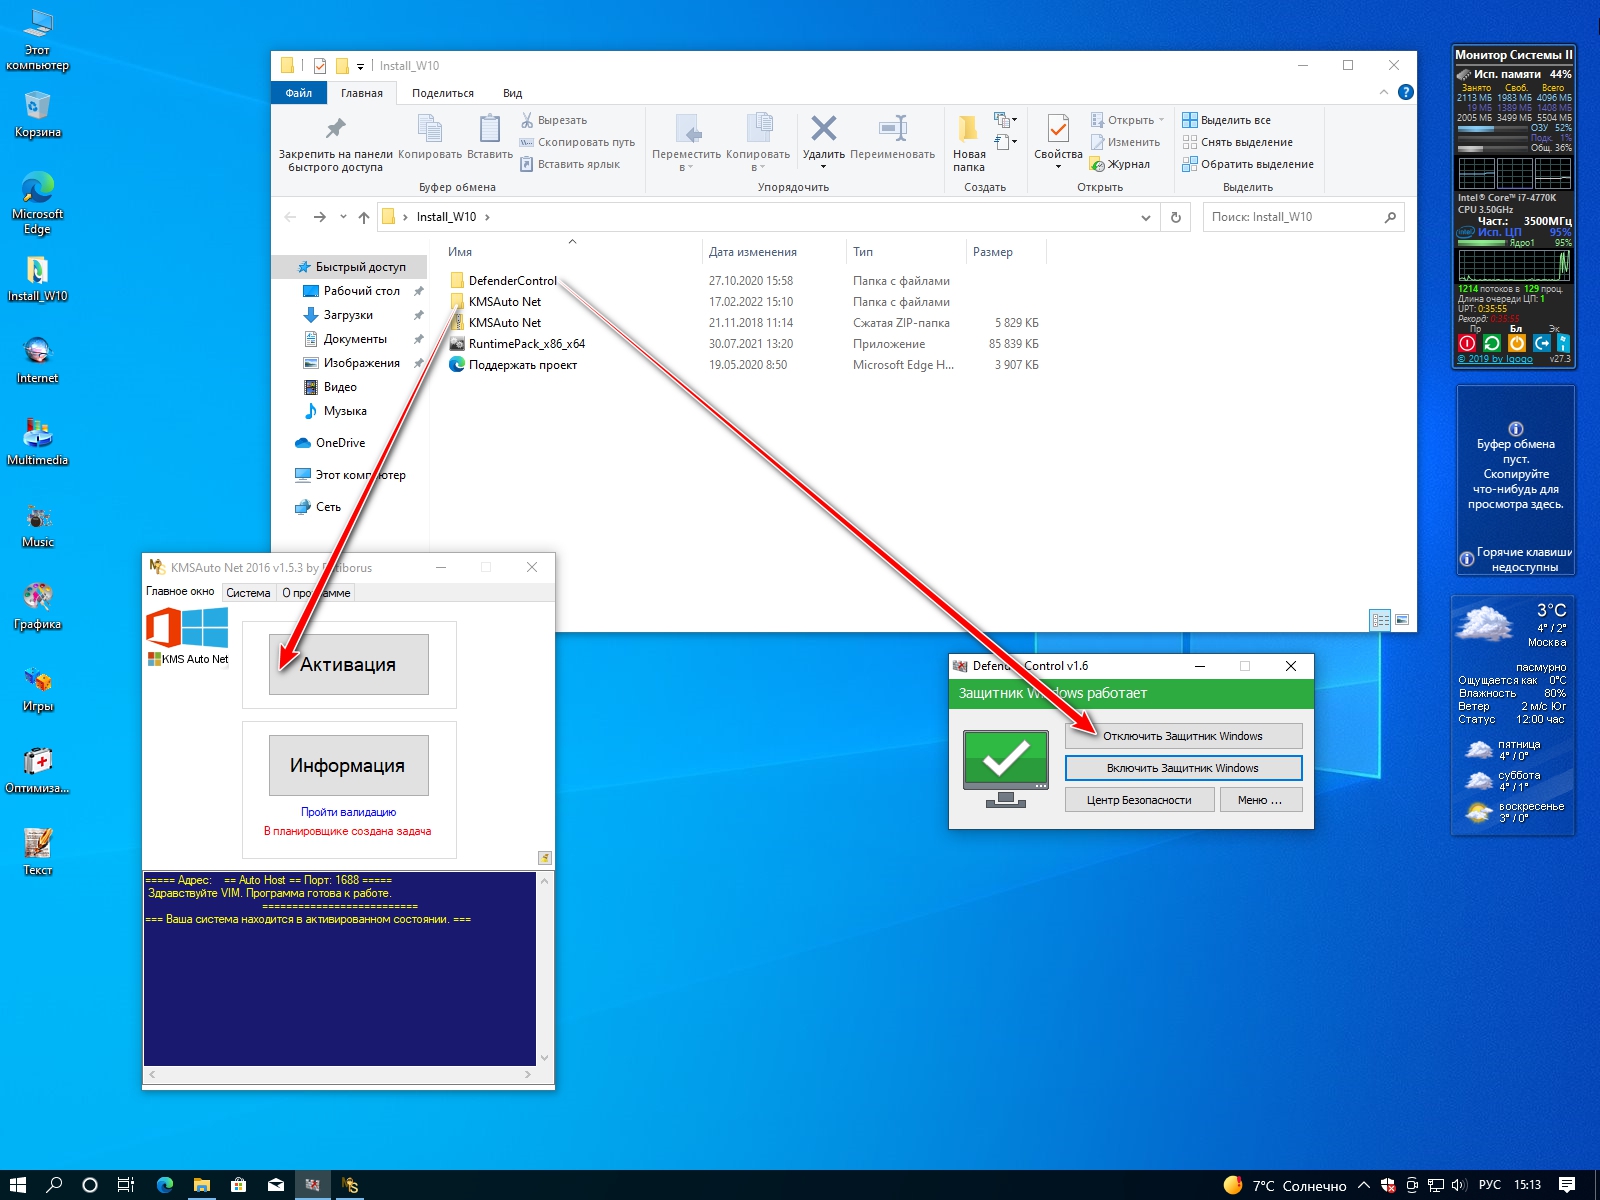This screenshot has width=1600, height=1200.
Task: Select KMSAuto Net ZIP archive row
Action: point(504,323)
